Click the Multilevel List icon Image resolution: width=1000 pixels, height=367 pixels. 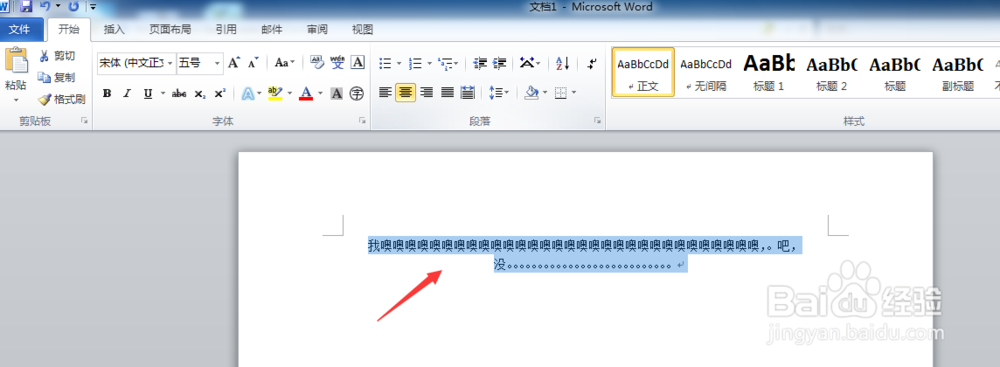[x=446, y=63]
